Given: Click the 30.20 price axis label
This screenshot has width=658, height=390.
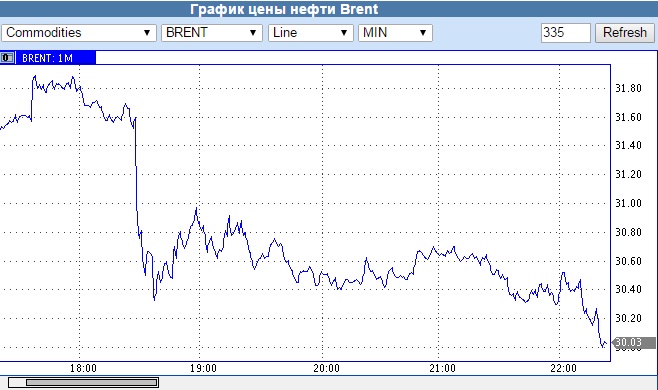Looking at the screenshot, I should (x=629, y=319).
